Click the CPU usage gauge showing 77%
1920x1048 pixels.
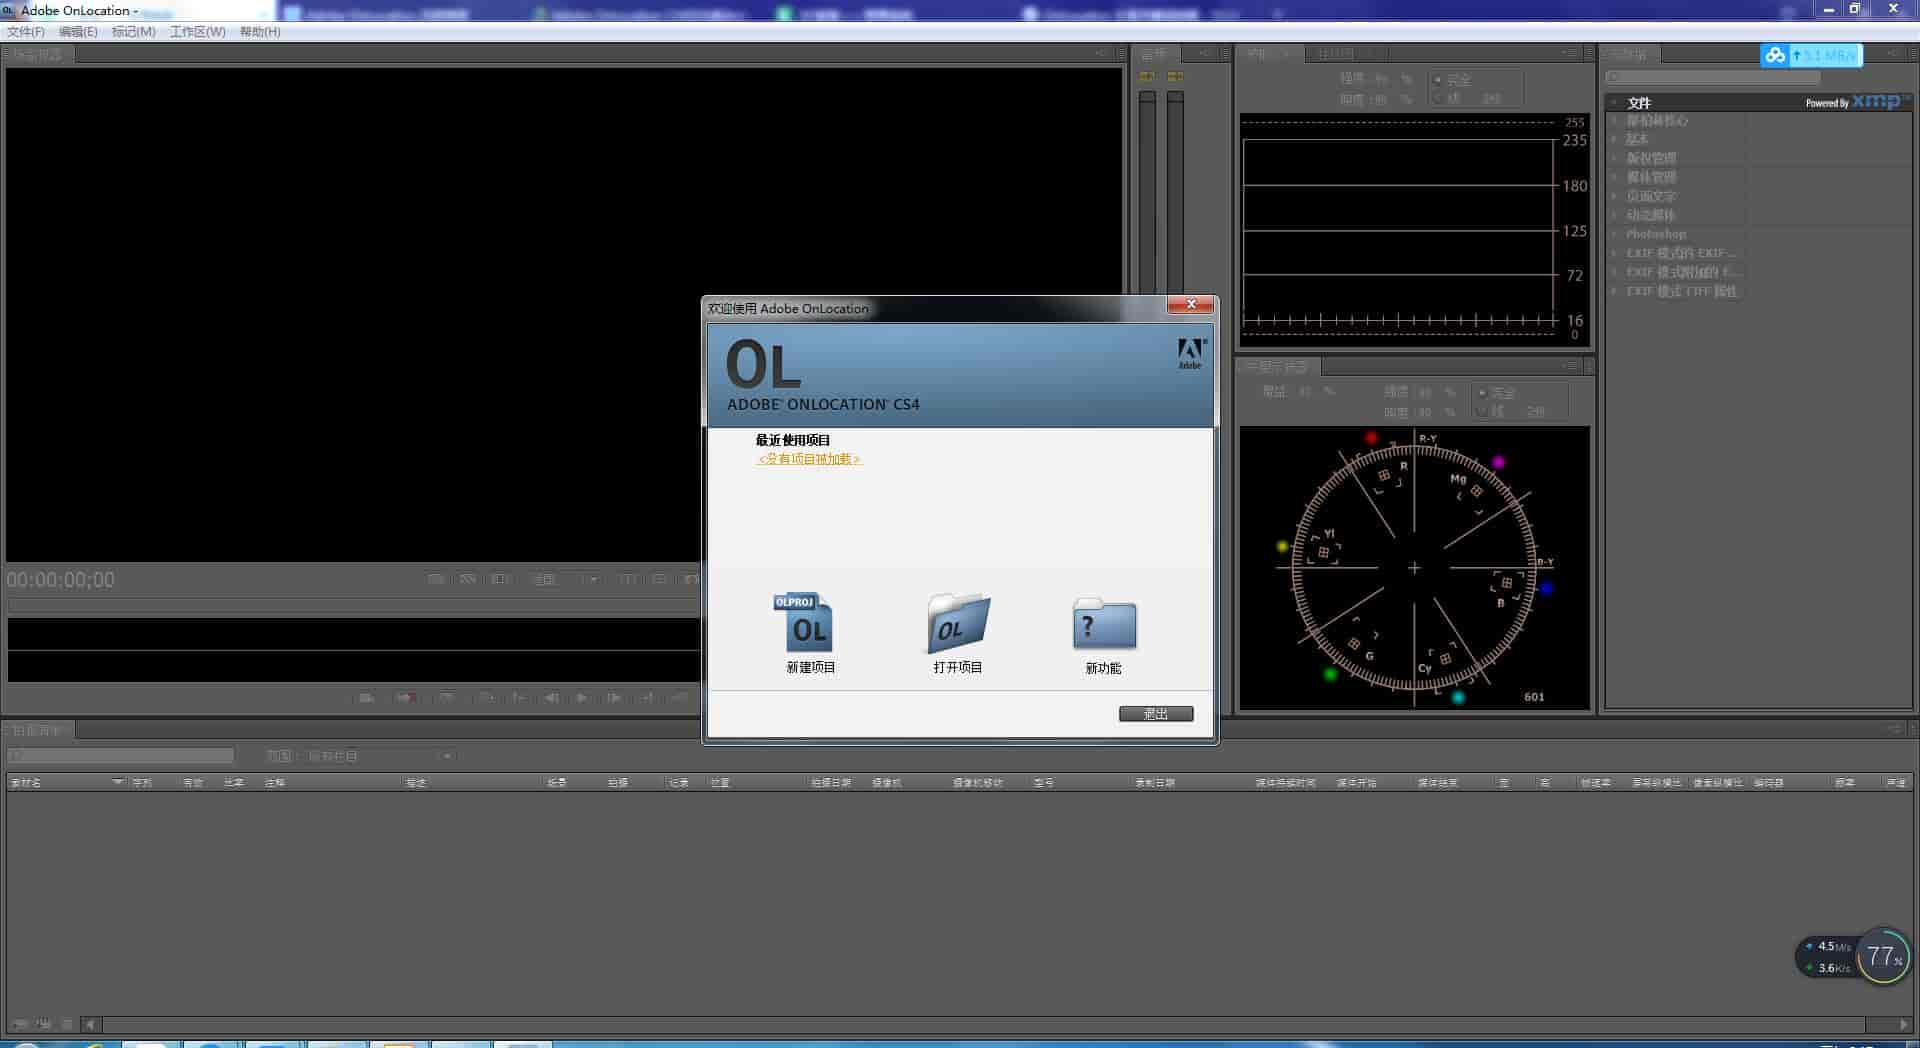pos(1882,956)
